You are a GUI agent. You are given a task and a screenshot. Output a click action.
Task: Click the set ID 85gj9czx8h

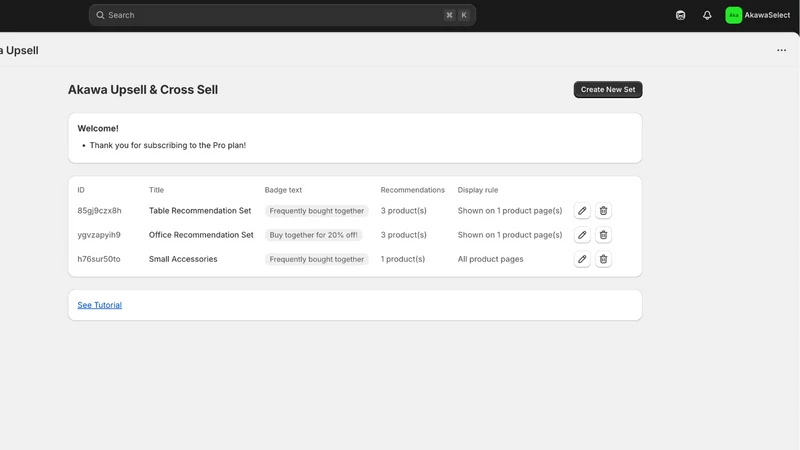99,211
